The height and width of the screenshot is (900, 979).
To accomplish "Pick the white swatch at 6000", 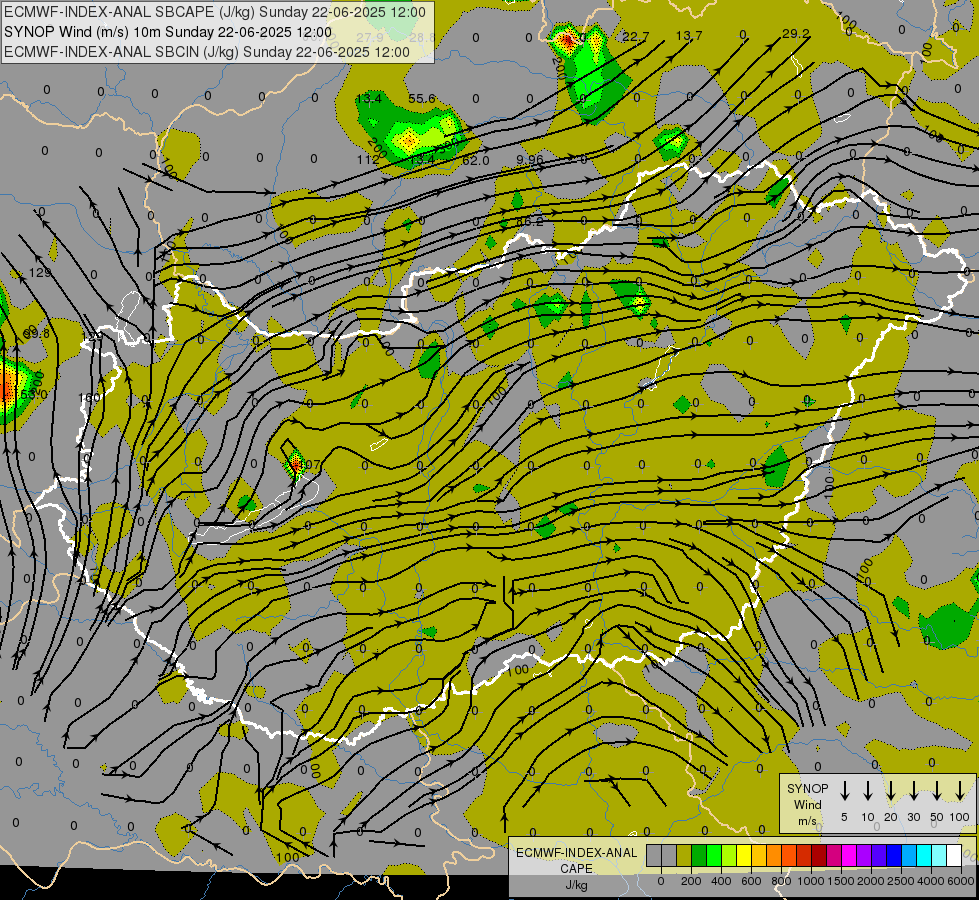I will point(953,856).
